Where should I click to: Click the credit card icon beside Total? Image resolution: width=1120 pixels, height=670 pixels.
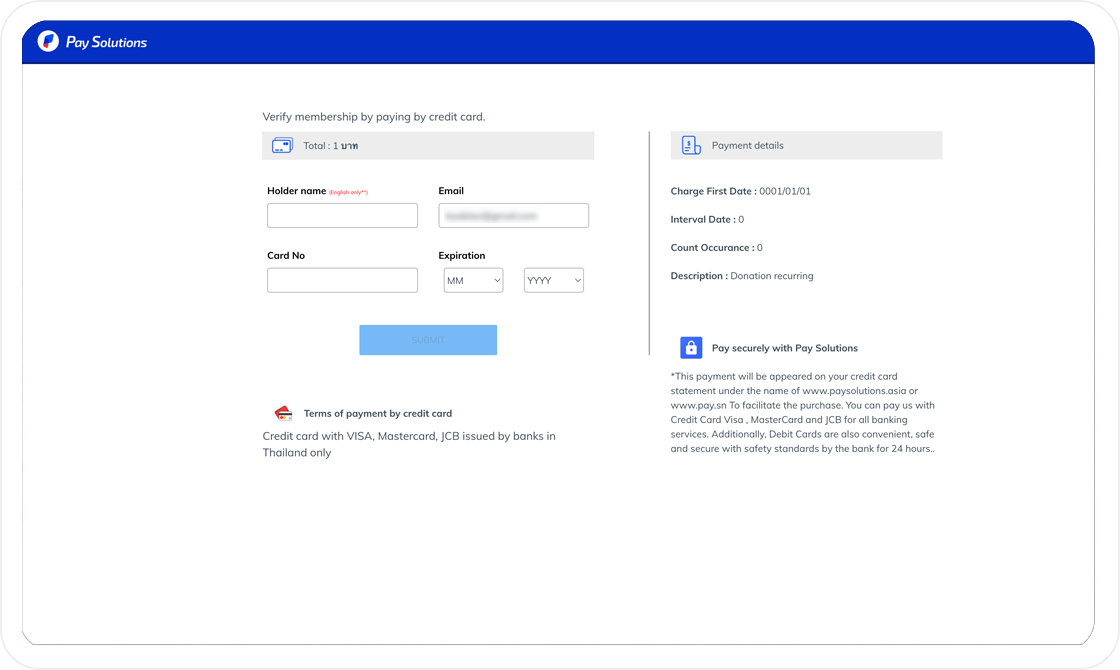282,145
